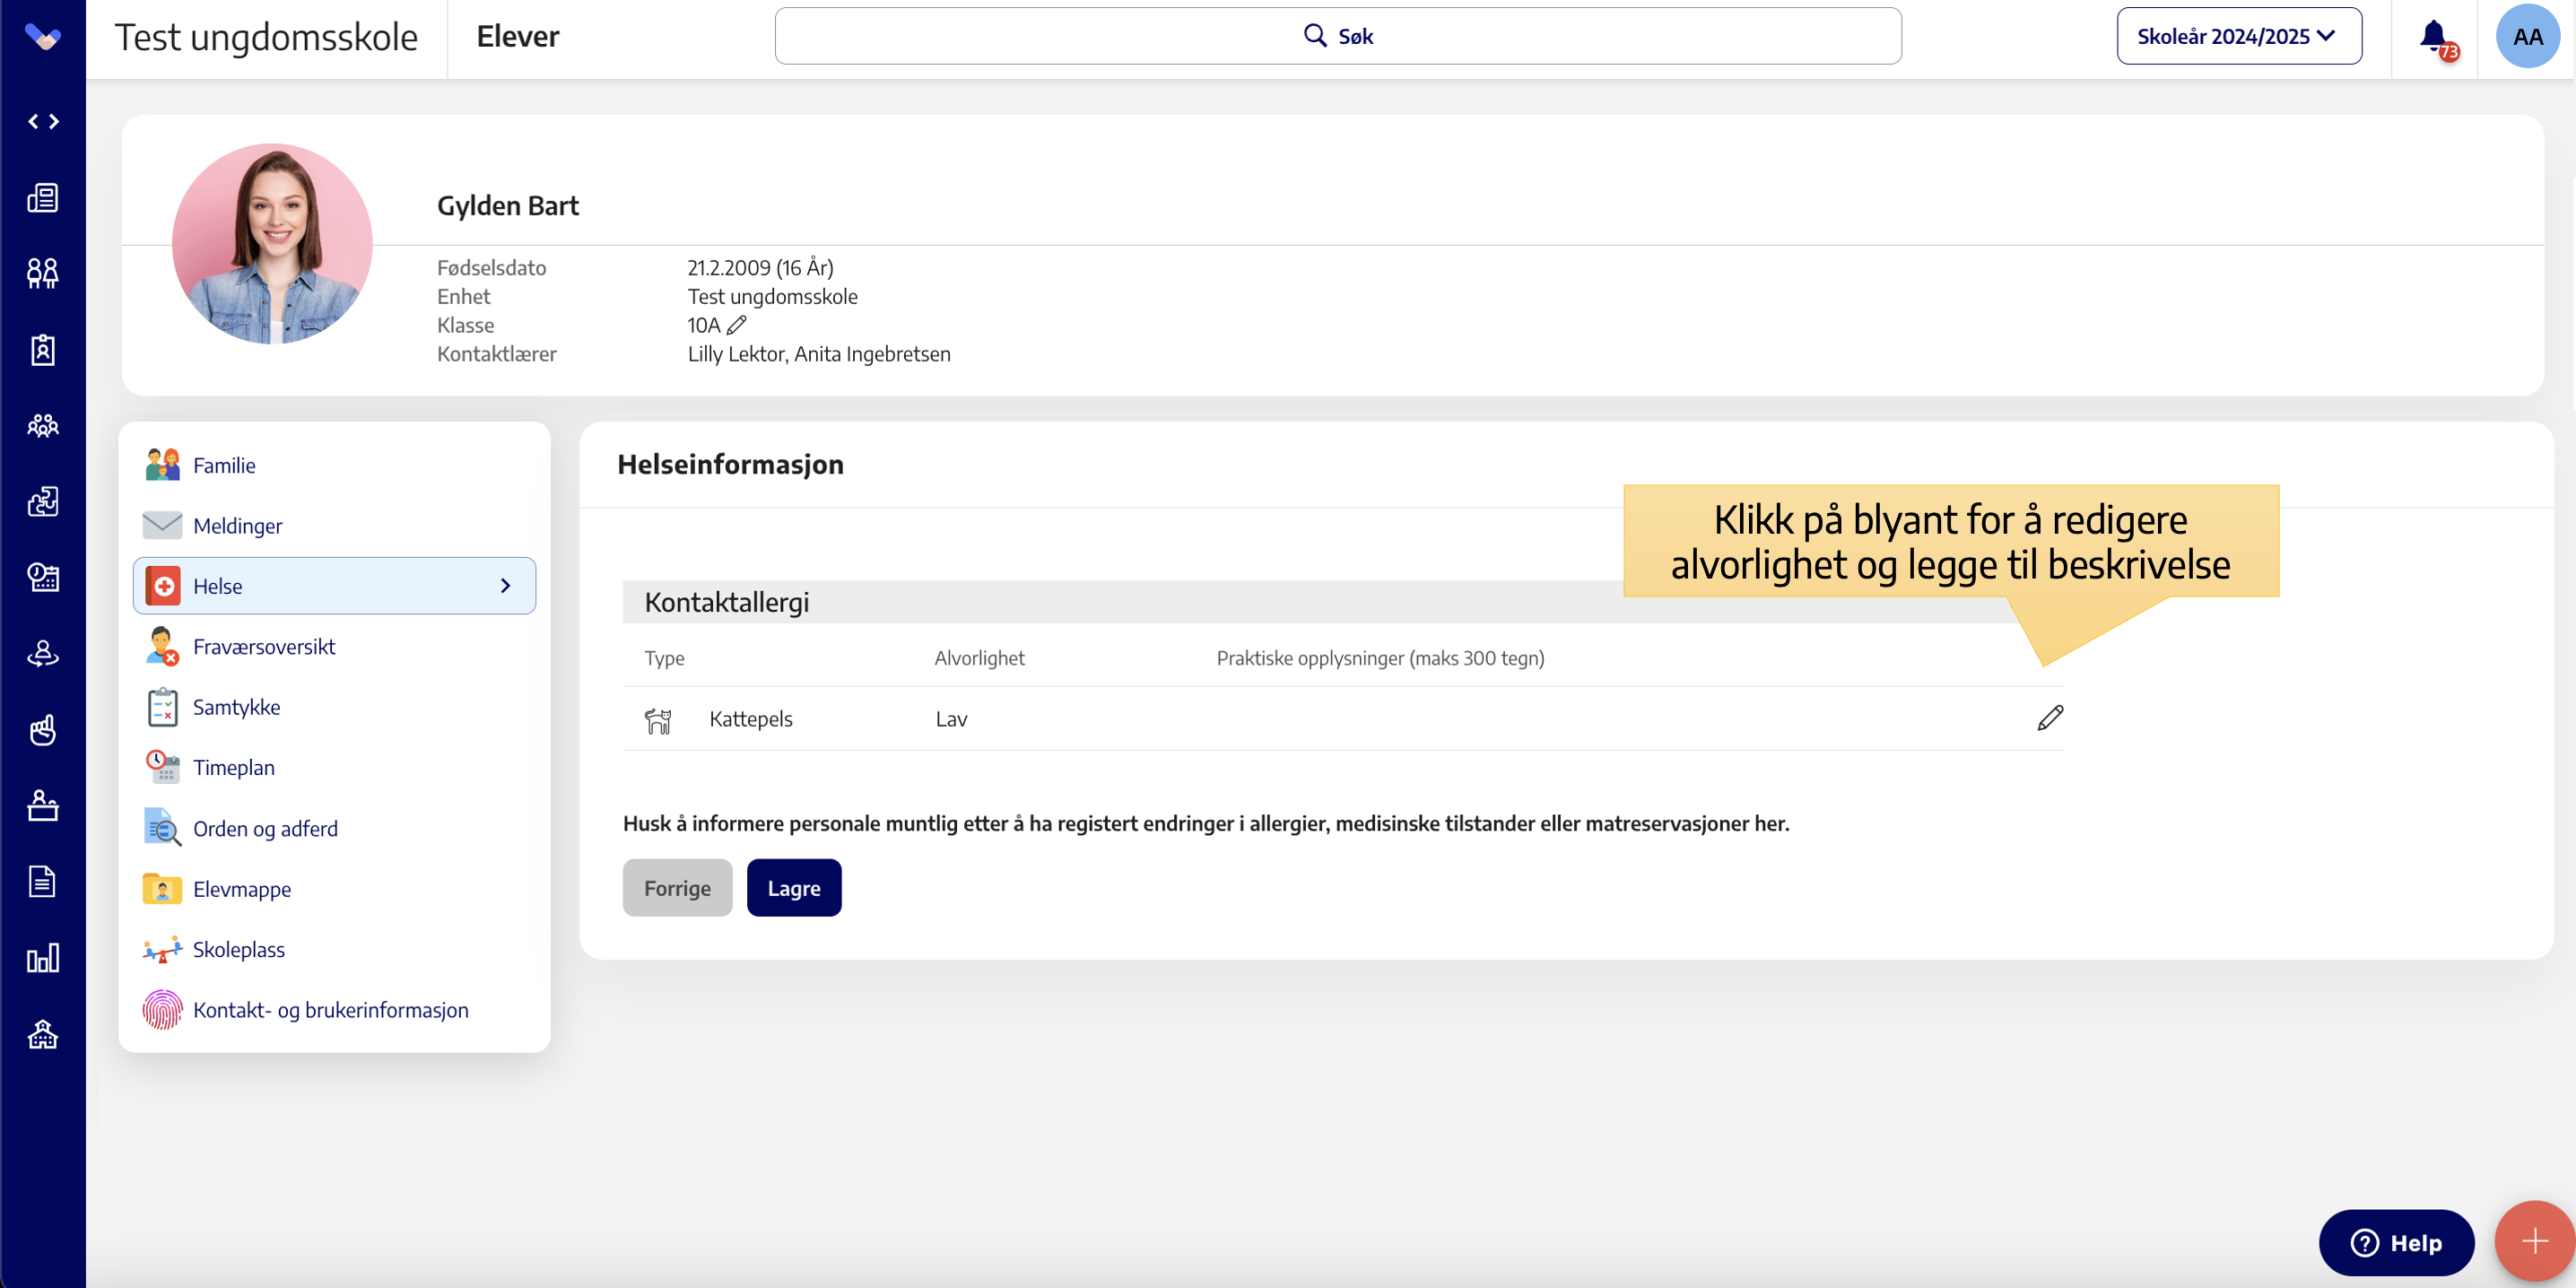Open the Elevmappe menu item

pos(334,889)
